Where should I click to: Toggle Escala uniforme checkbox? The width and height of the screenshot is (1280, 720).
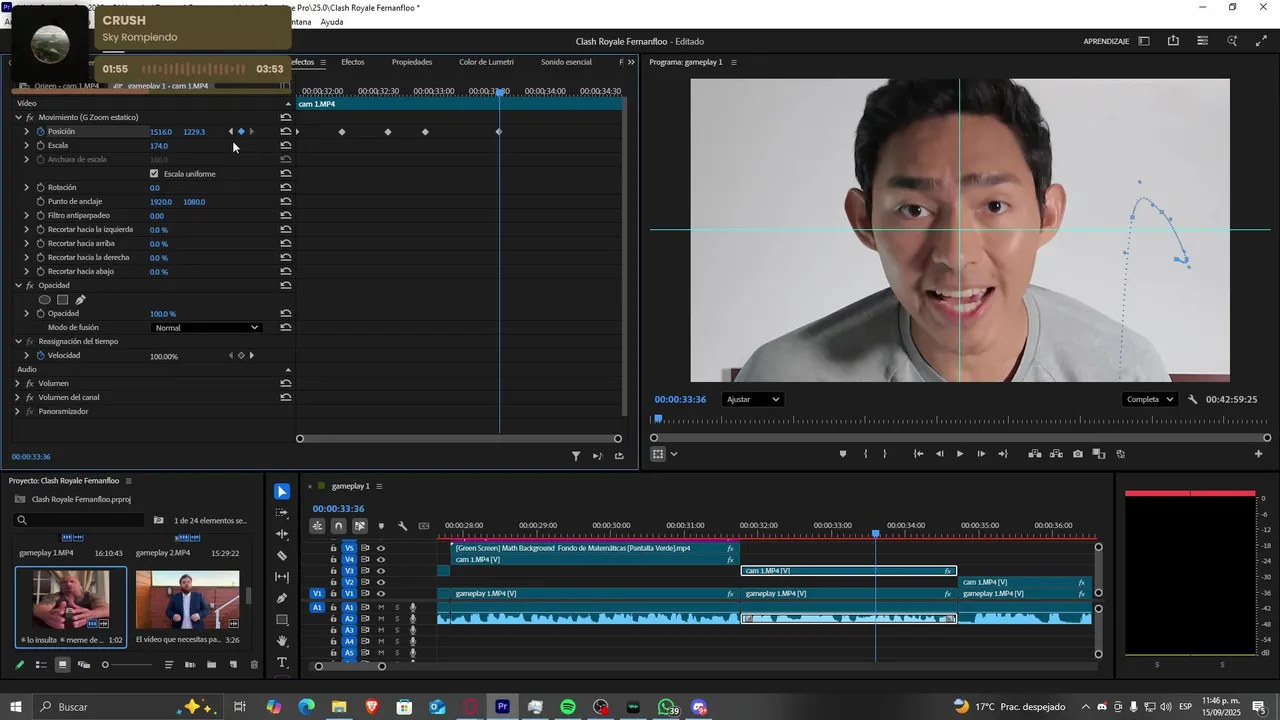pyautogui.click(x=154, y=174)
